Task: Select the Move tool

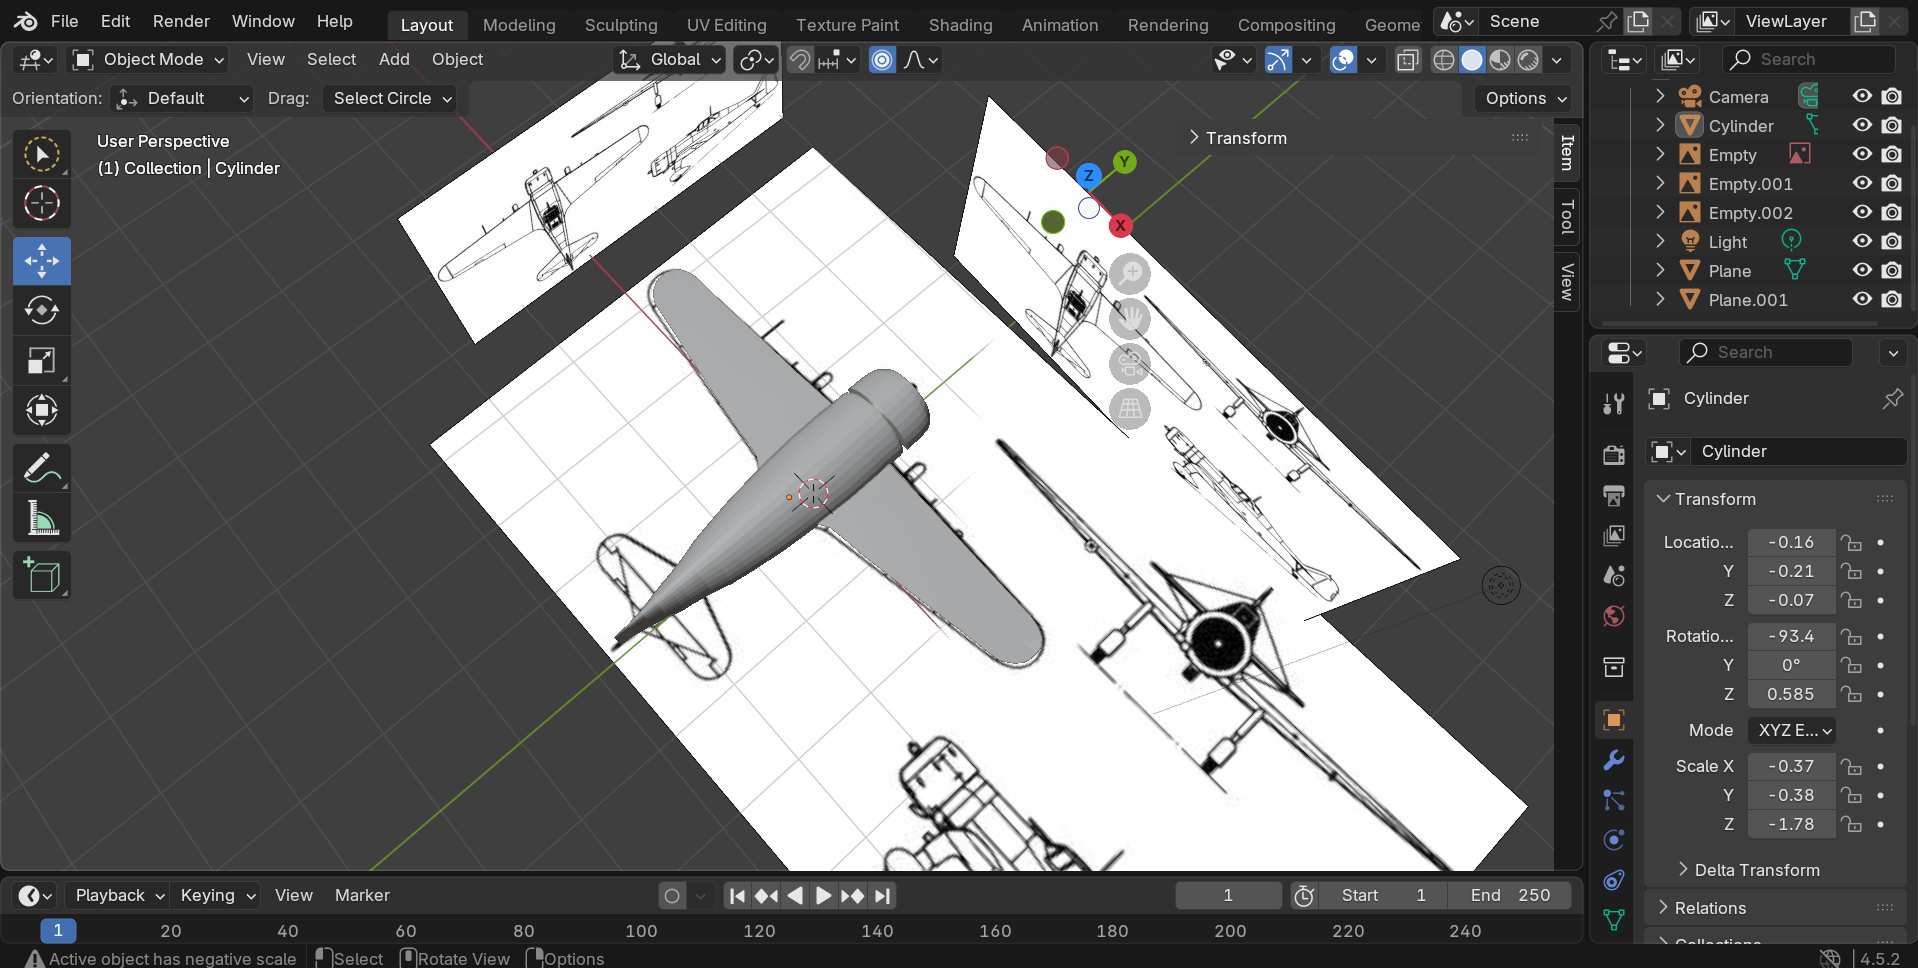Action: [42, 261]
